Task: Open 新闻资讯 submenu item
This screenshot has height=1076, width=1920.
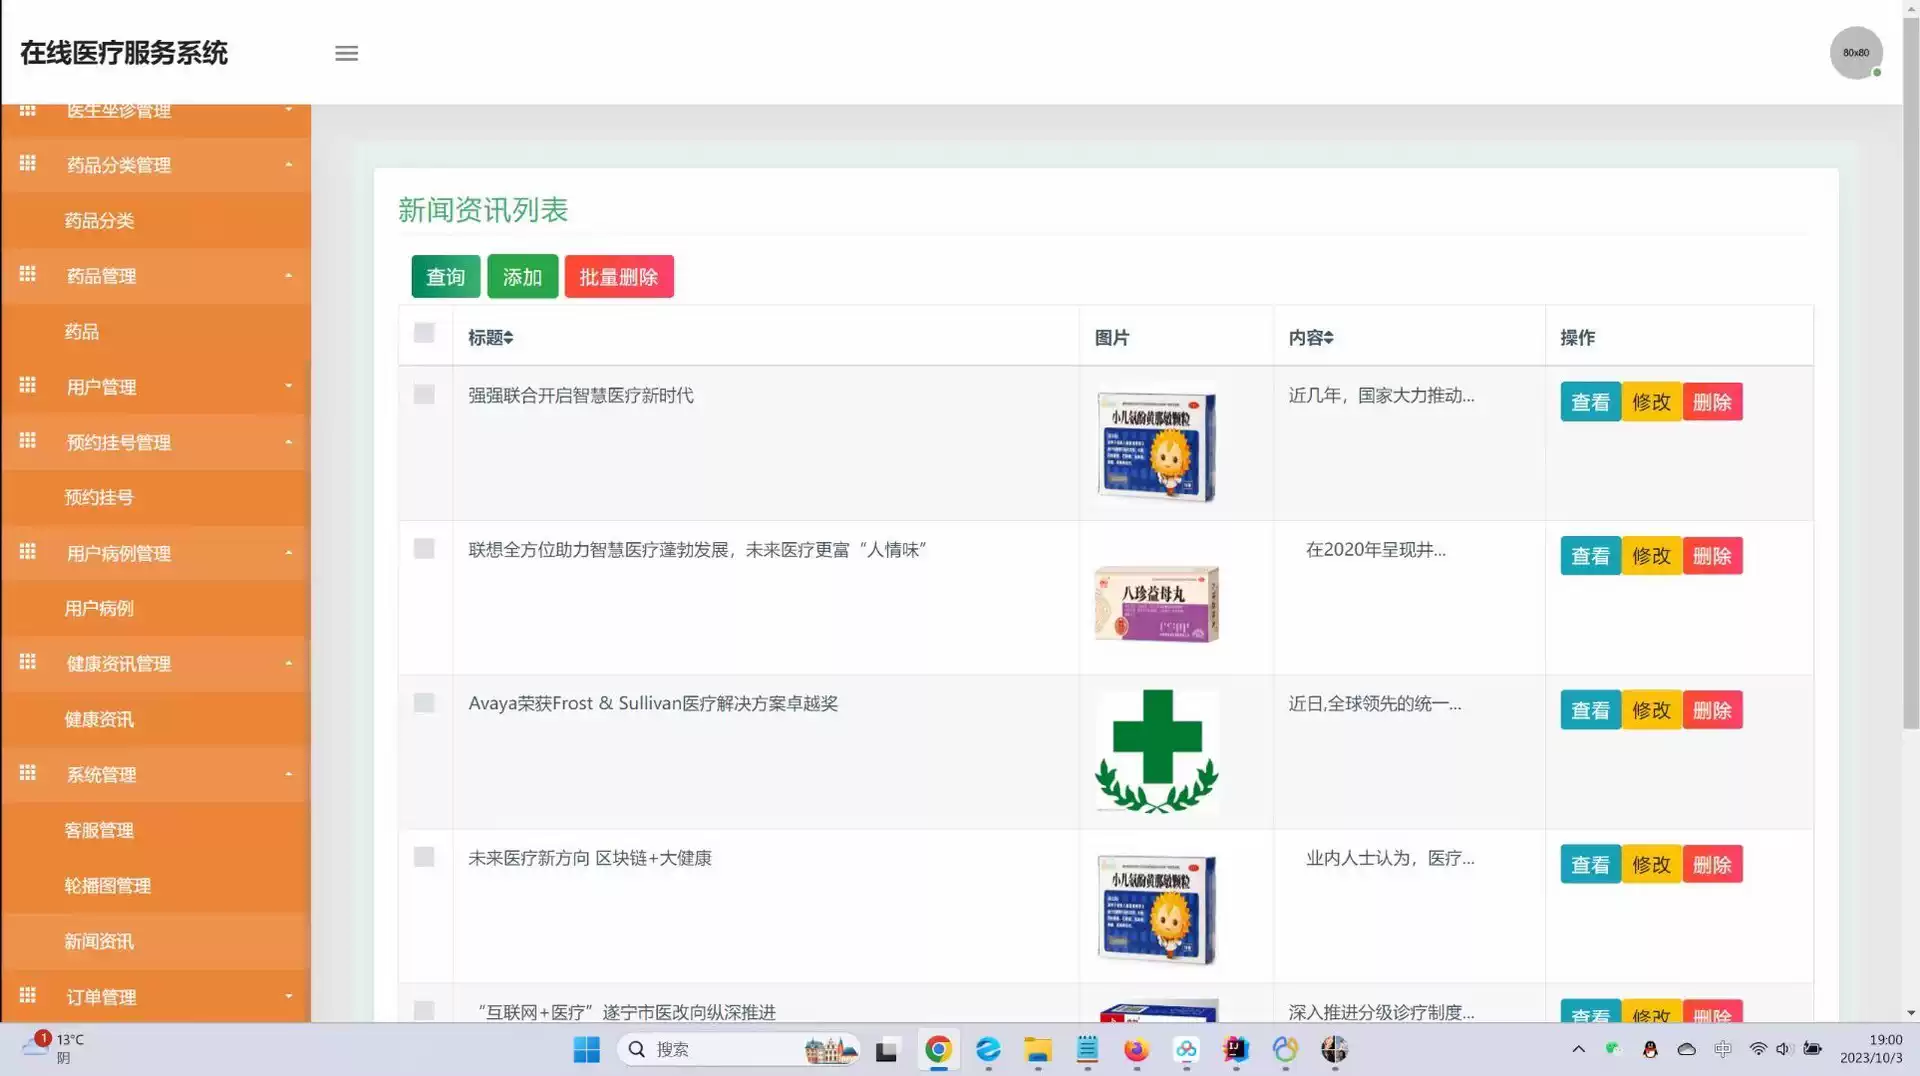Action: pos(99,941)
